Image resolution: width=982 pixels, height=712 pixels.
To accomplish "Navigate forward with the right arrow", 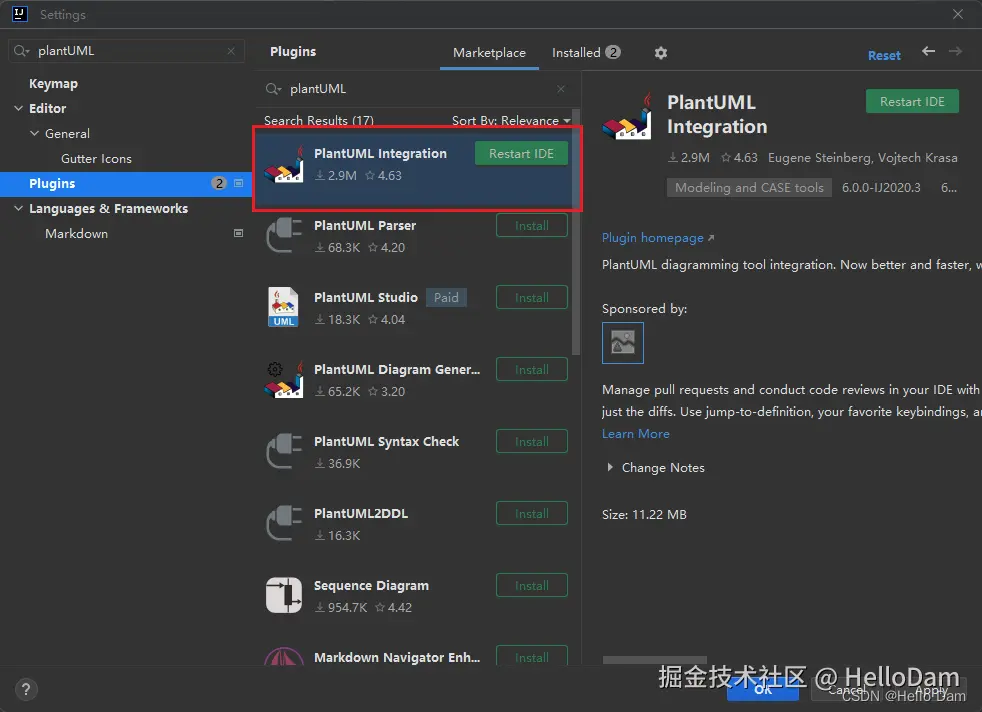I will pos(955,51).
